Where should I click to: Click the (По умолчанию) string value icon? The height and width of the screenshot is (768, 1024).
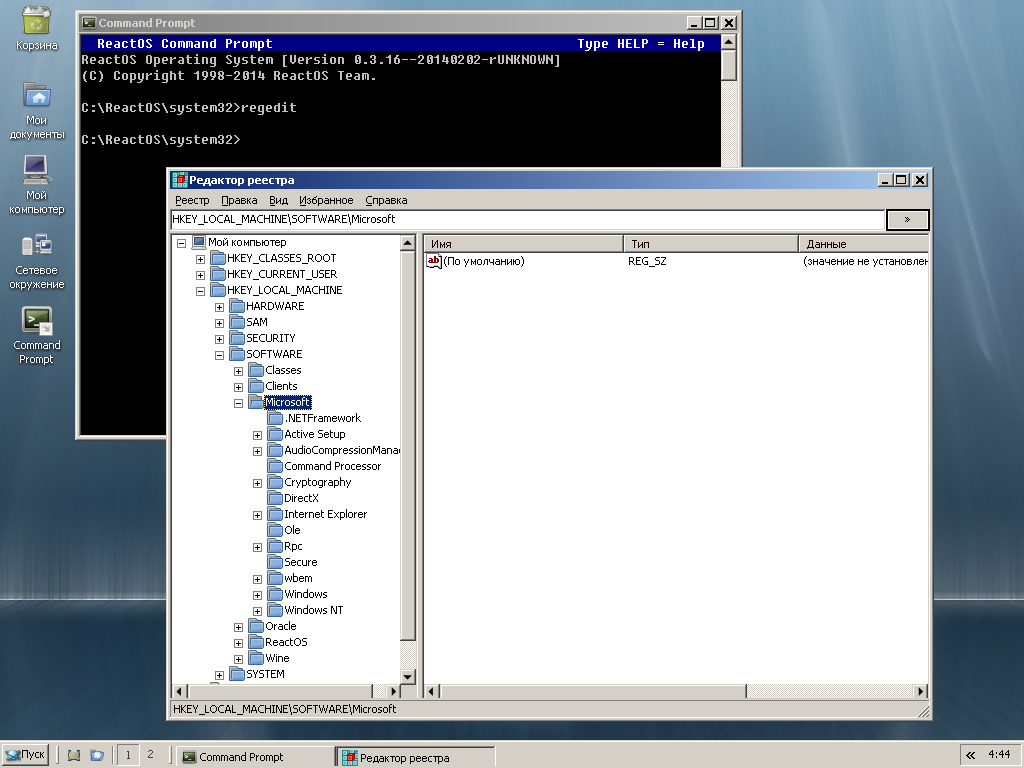coord(434,261)
